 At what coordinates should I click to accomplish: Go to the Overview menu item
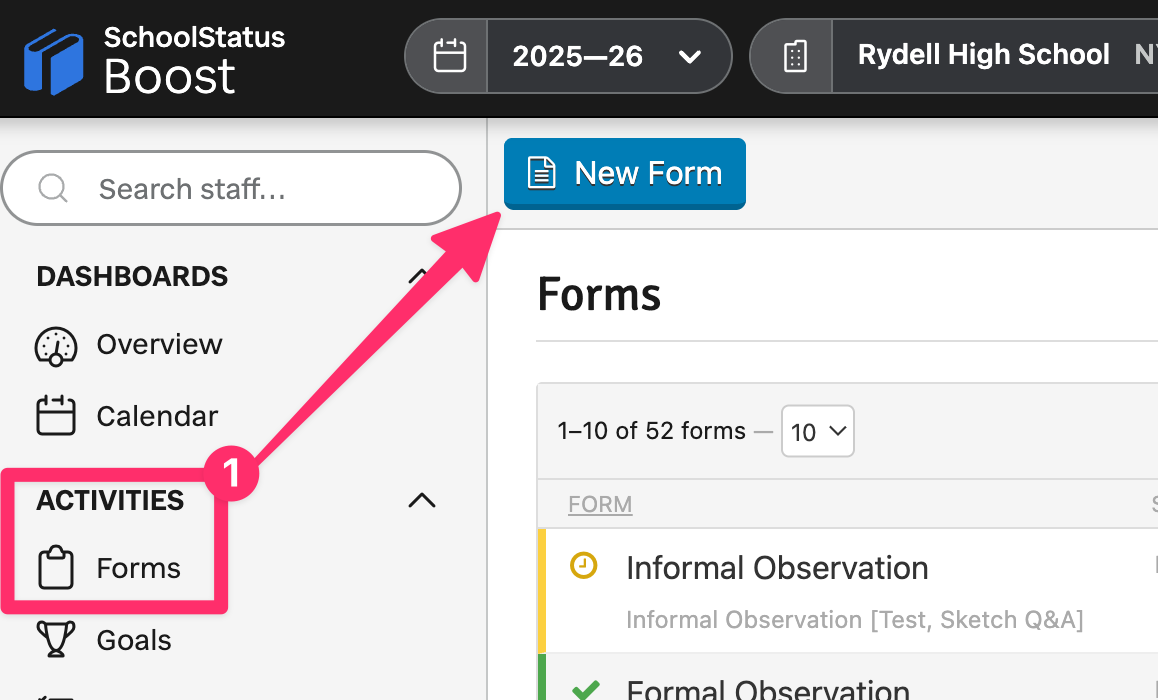pos(159,344)
